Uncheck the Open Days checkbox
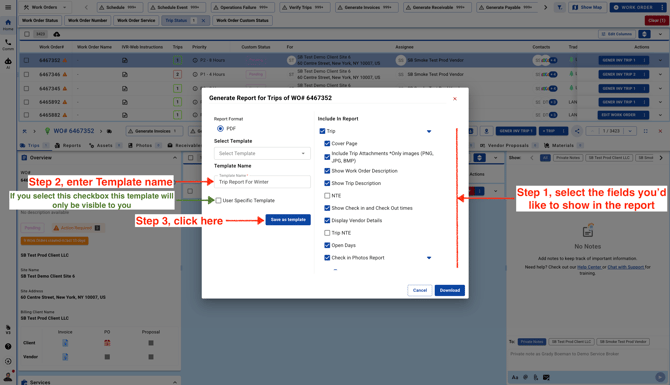This screenshot has height=385, width=670. point(327,245)
